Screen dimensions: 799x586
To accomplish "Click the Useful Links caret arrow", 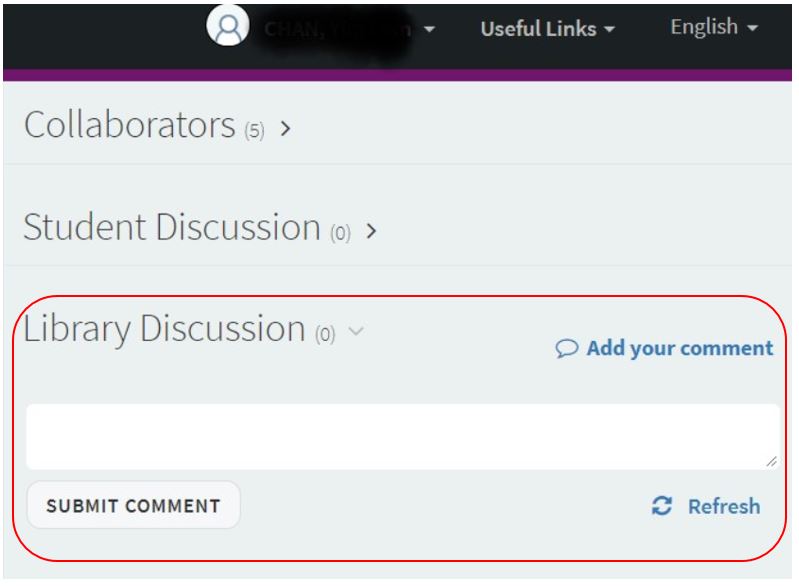I will point(609,30).
